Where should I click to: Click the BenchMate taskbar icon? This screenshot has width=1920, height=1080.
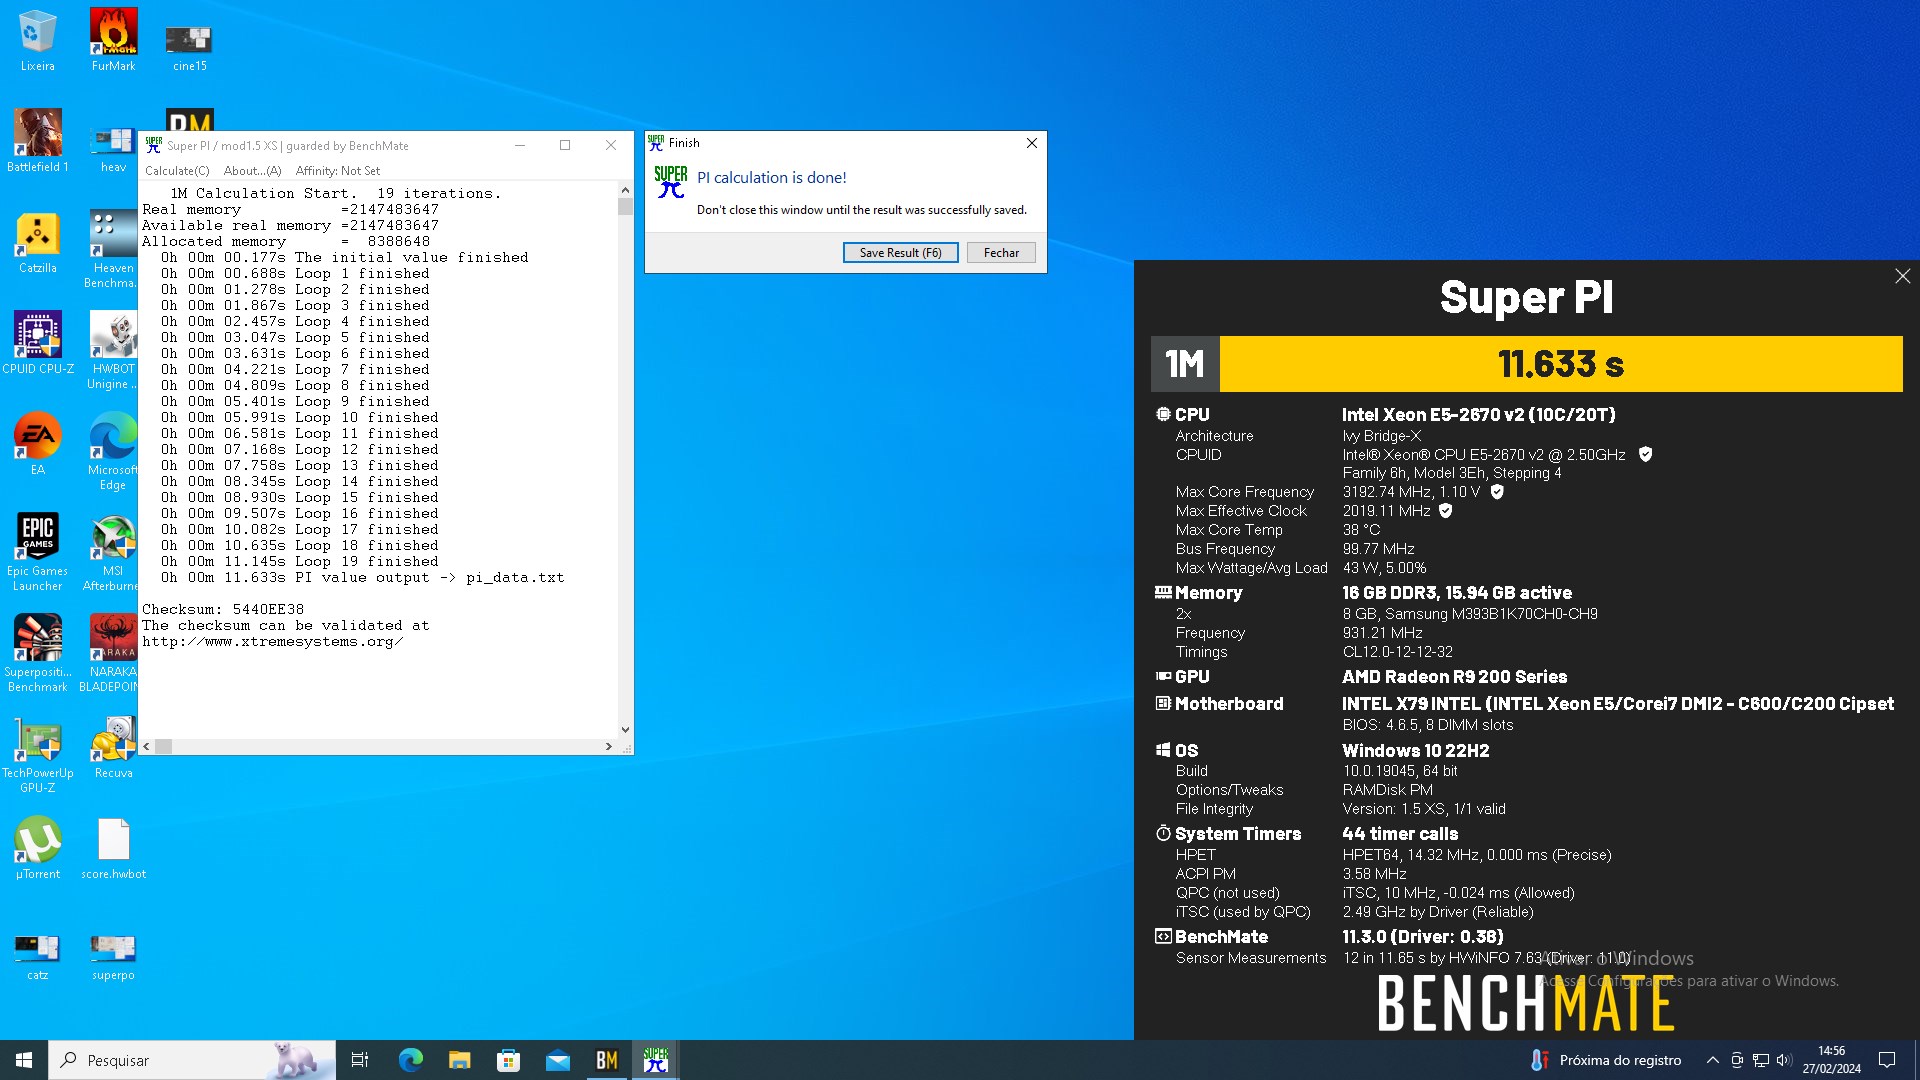[607, 1060]
